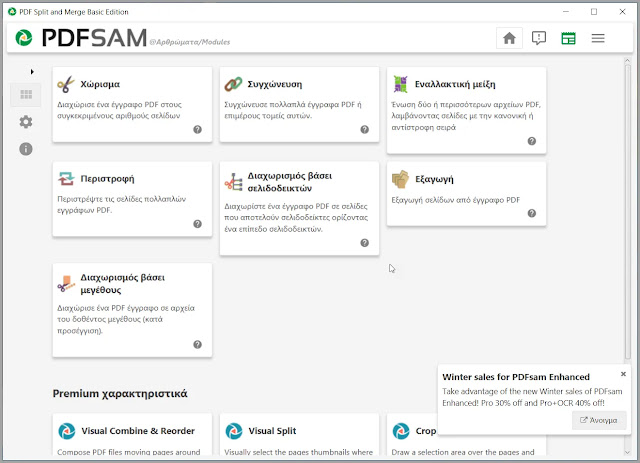This screenshot has width=640, height=463.
Task: Open help for the Συγχώνευση module
Action: [364, 129]
